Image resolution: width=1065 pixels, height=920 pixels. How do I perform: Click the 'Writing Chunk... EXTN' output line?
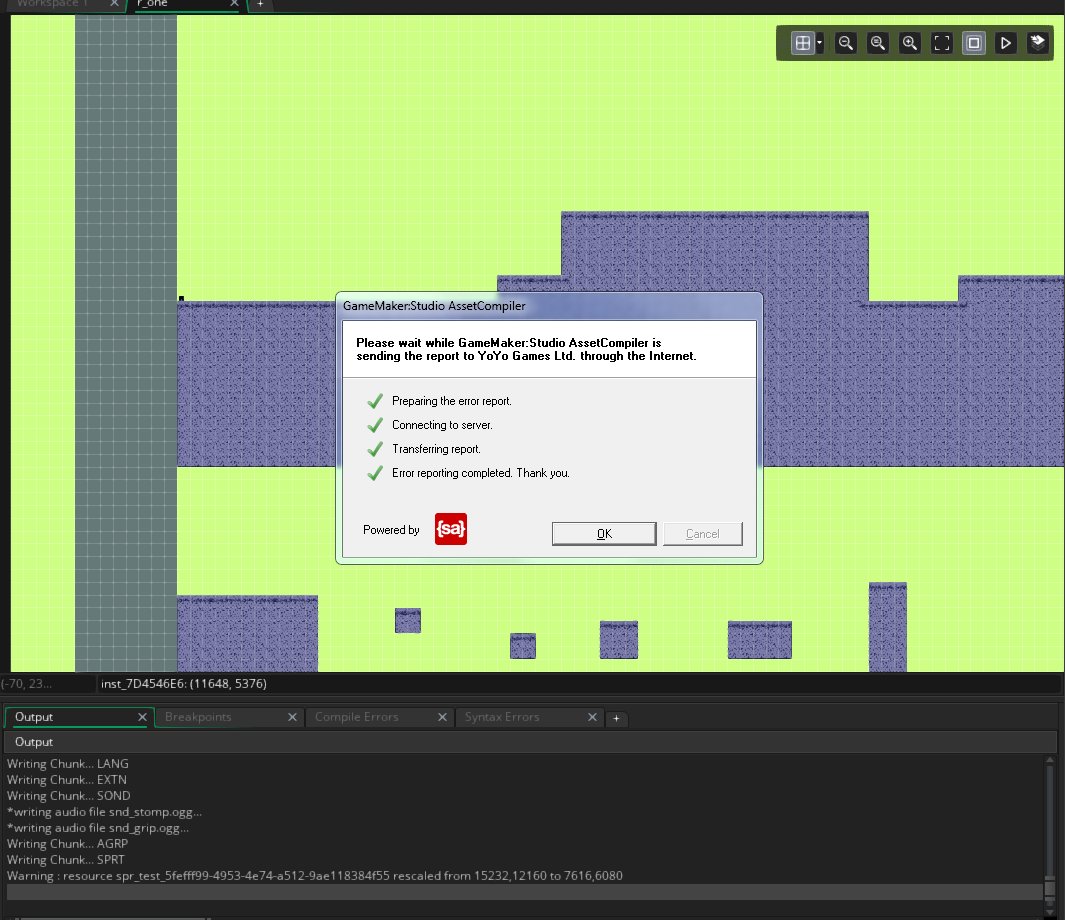(67, 780)
